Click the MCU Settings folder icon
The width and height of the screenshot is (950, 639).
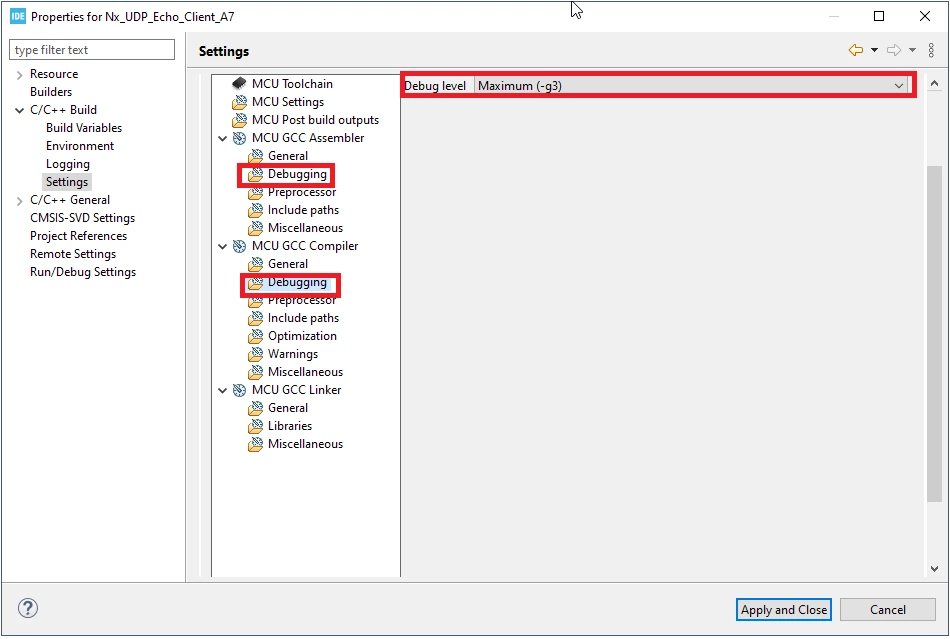(239, 102)
